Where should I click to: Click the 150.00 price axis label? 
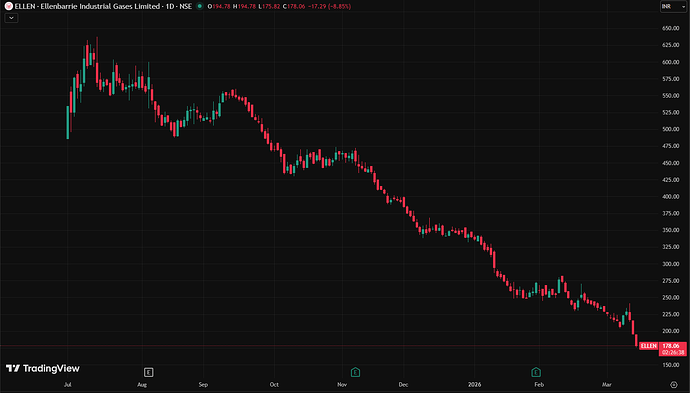(x=671, y=364)
